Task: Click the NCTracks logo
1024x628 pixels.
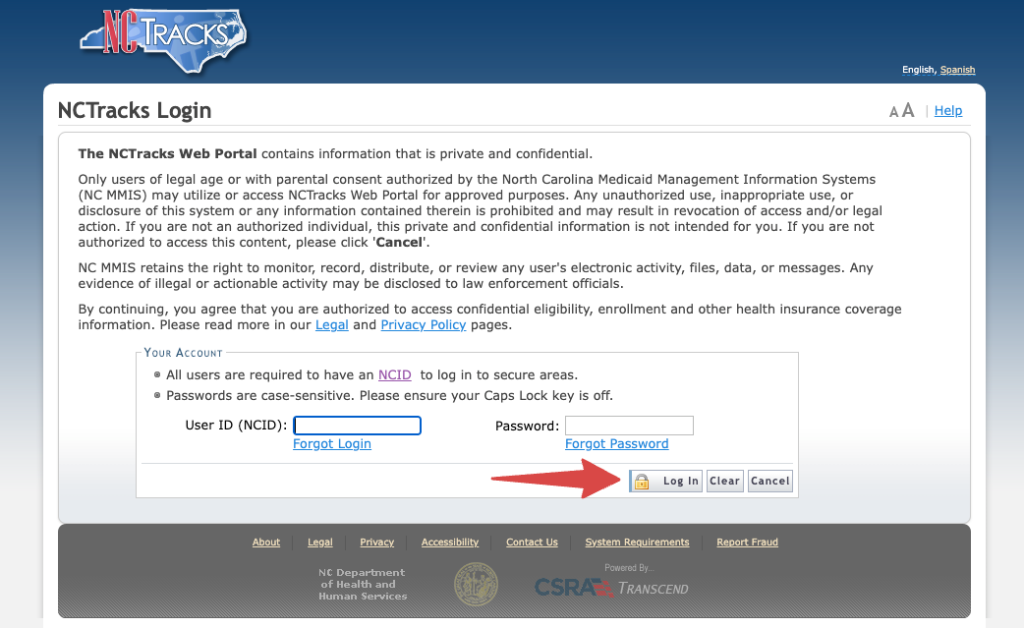Action: pos(162,40)
